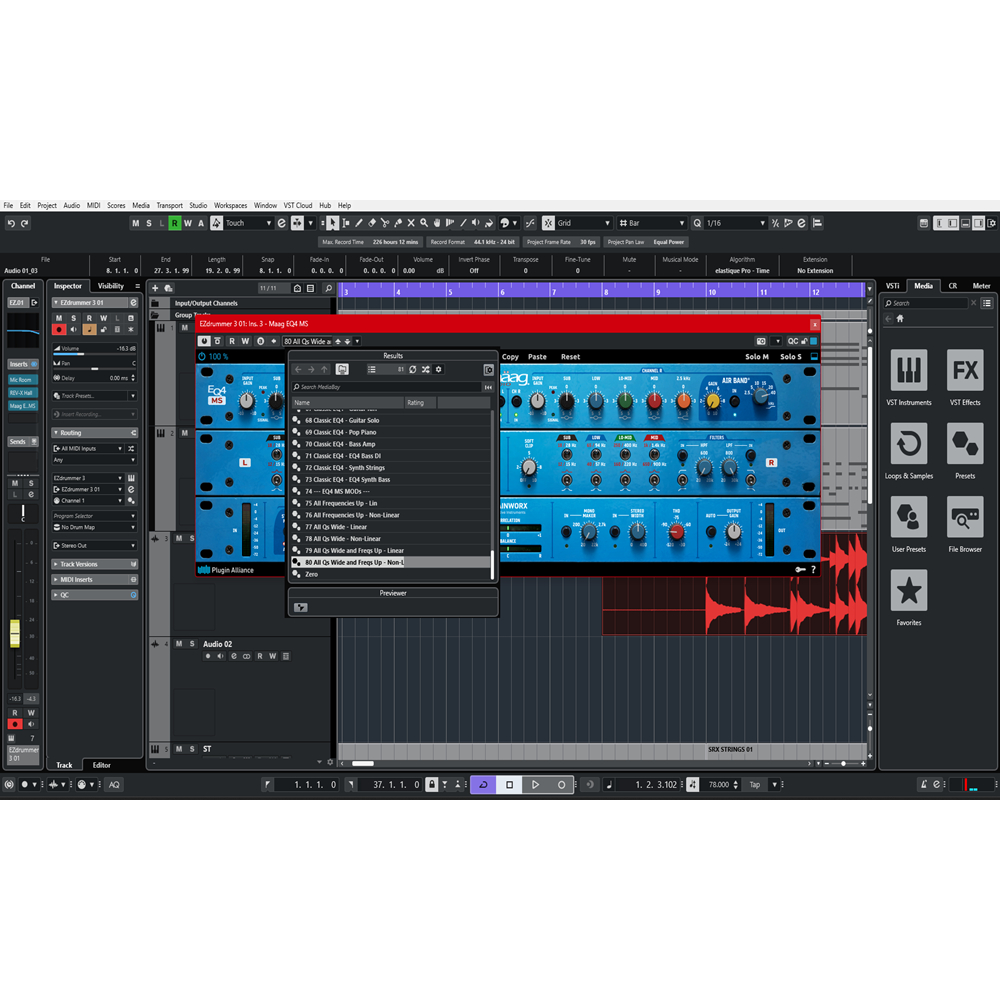Expand MIDI Inserts section in Inspector
The image size is (1000, 1000).
click(94, 580)
